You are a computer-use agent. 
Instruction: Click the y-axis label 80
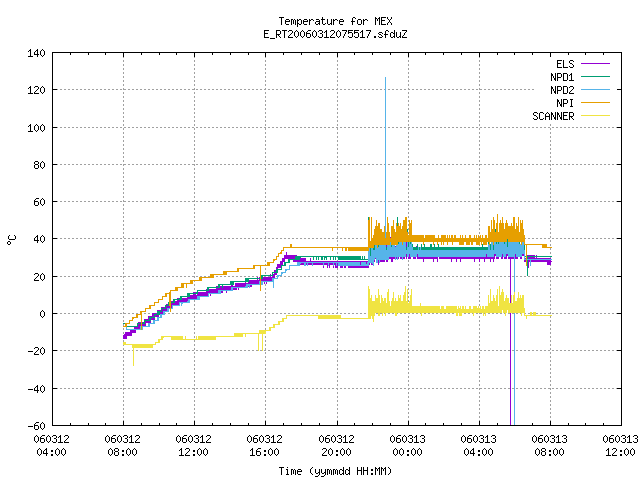click(39, 165)
